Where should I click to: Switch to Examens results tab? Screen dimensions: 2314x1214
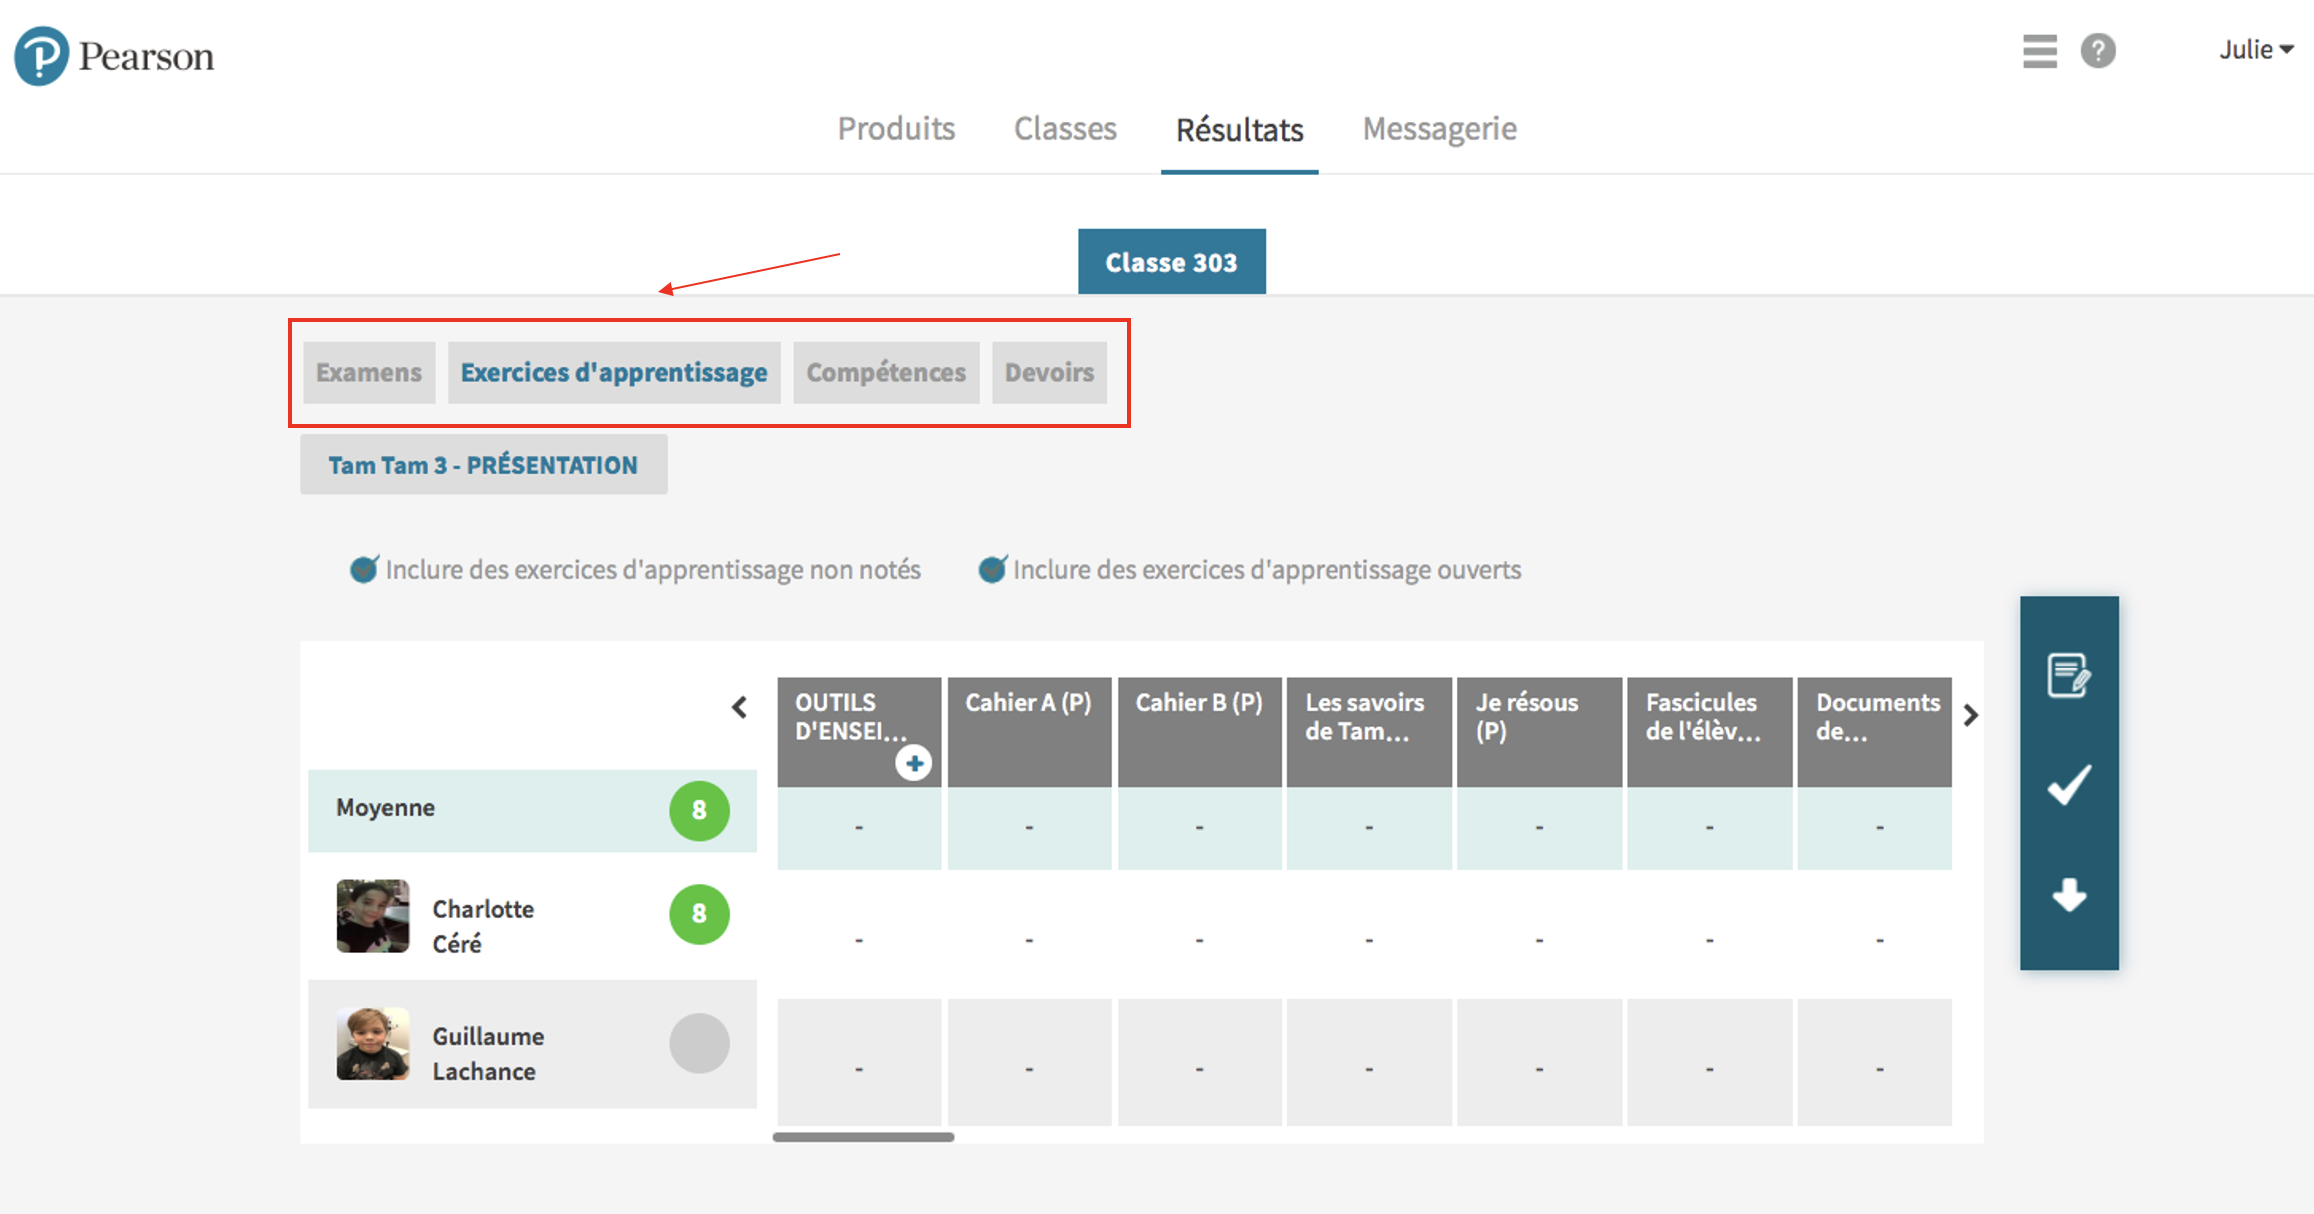(x=369, y=372)
